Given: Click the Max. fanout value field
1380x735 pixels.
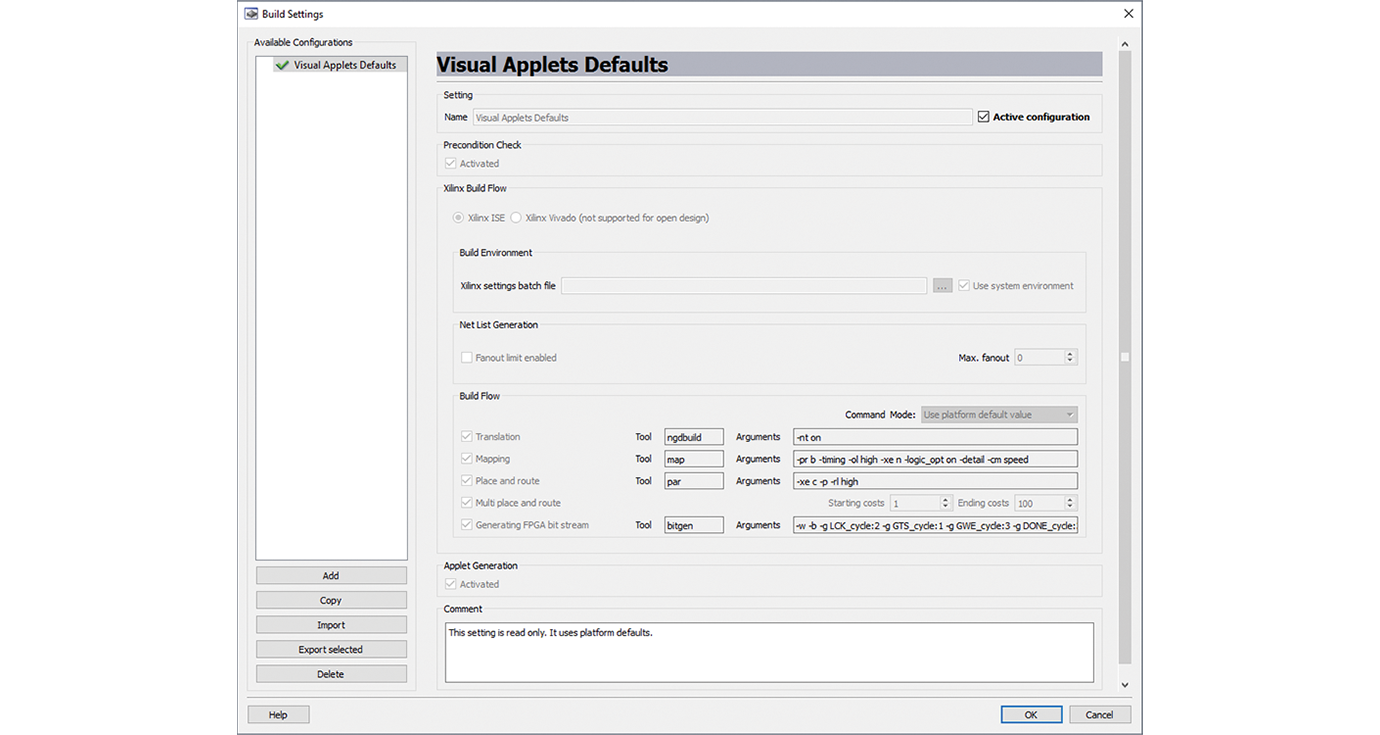Looking at the screenshot, I should click(x=1039, y=357).
